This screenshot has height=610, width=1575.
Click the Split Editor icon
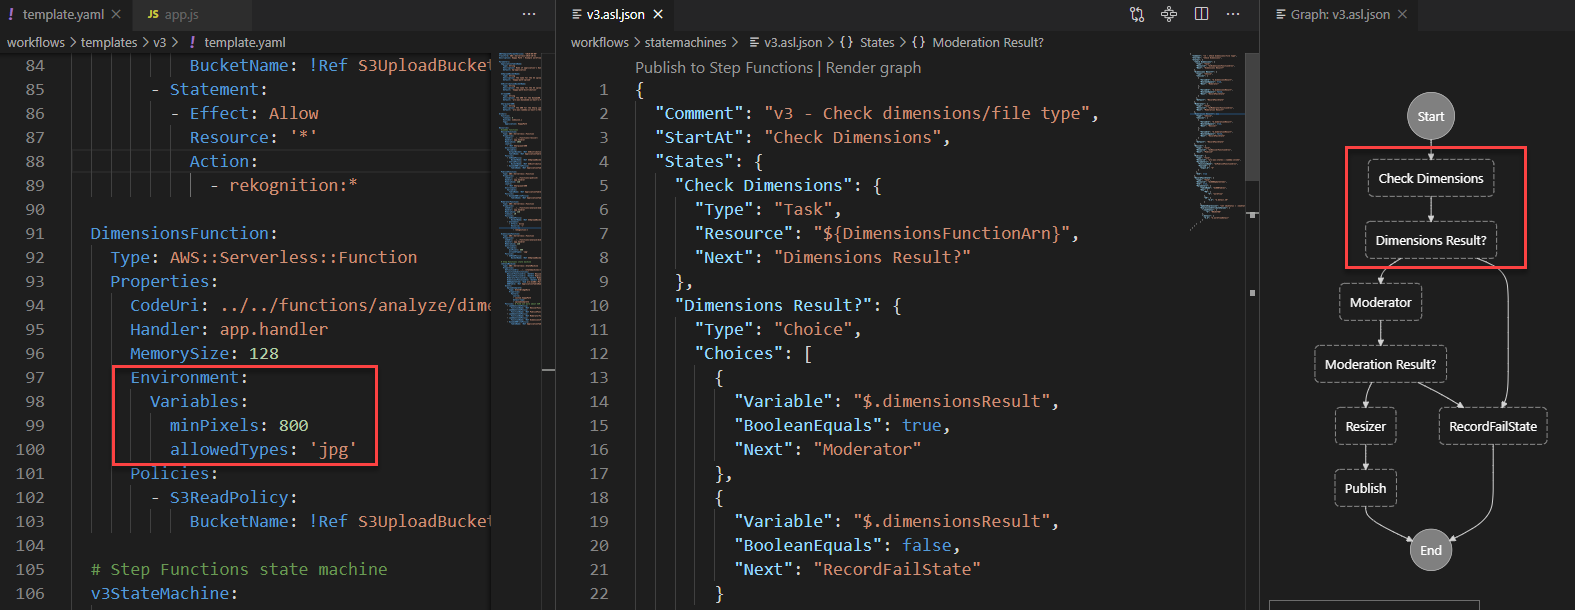pos(1201,14)
